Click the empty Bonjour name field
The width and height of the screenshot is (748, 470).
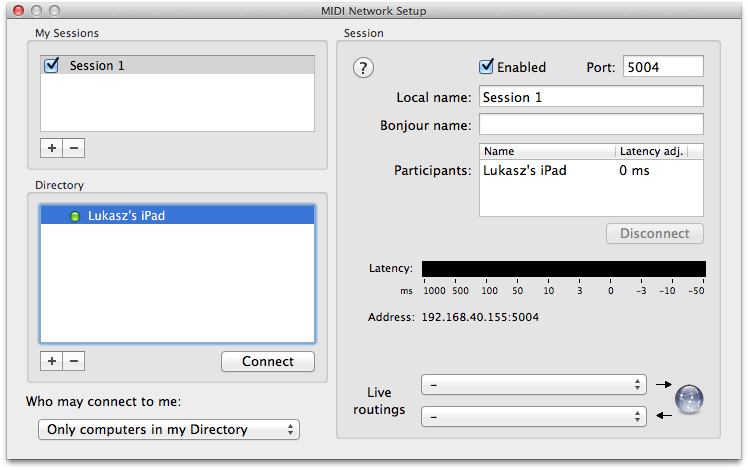tap(591, 124)
